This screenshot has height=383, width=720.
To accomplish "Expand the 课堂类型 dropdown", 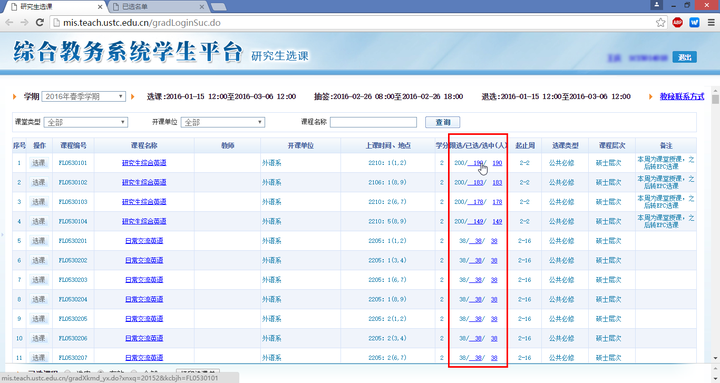I will coord(86,122).
